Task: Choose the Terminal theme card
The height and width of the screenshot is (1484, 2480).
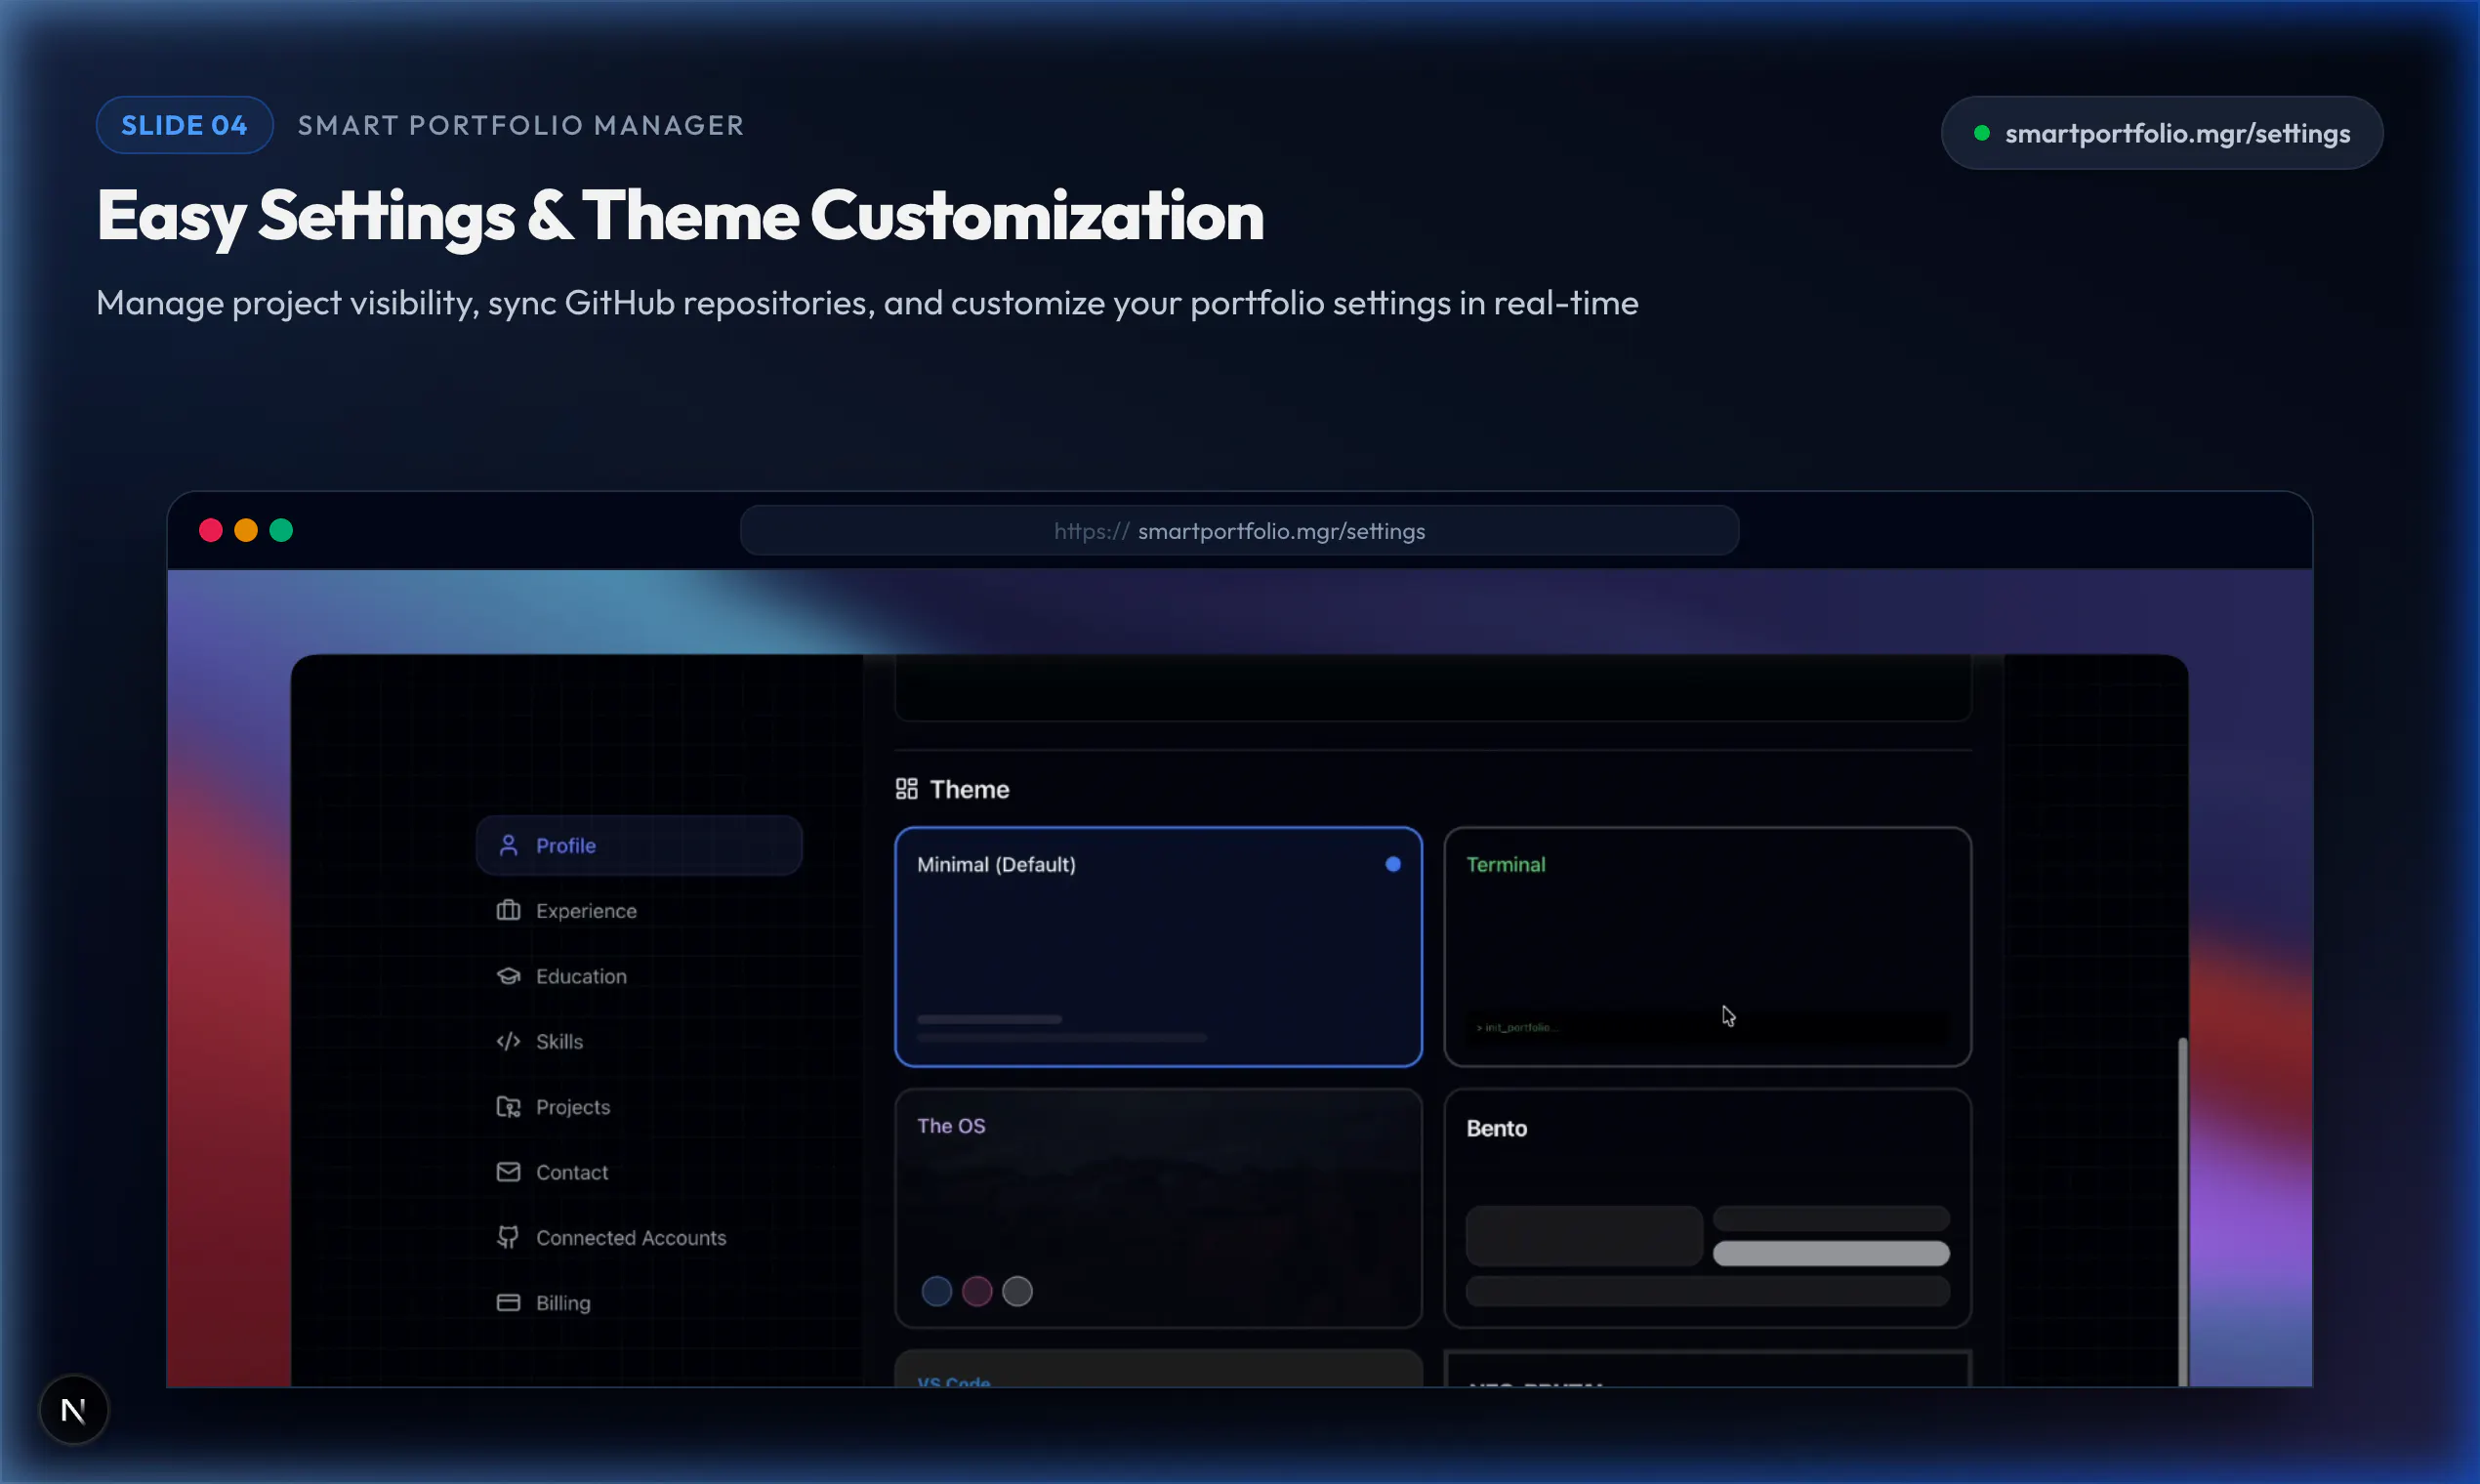Action: tap(1707, 947)
